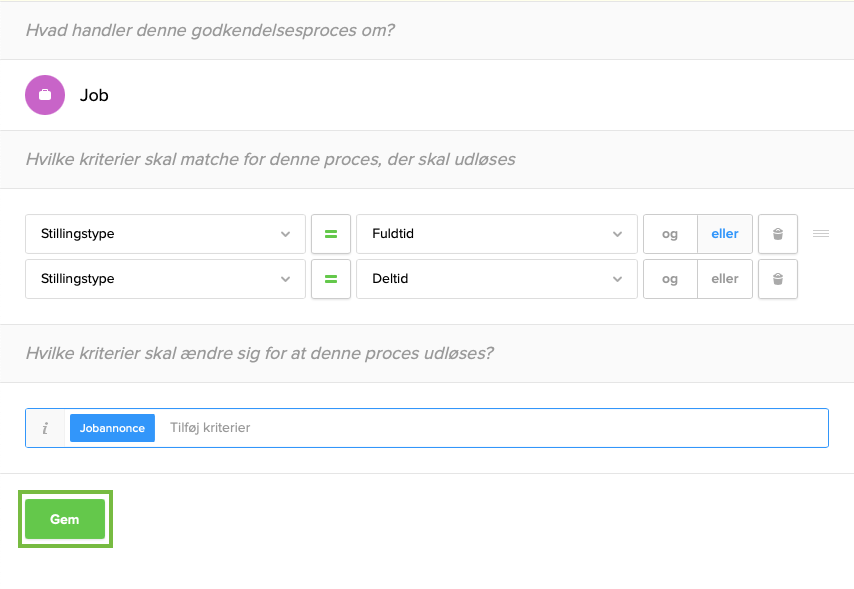The width and height of the screenshot is (854, 589).
Task: Click the "Hvad handler denne godkendelsesproces om?" header
Action: [x=210, y=30]
